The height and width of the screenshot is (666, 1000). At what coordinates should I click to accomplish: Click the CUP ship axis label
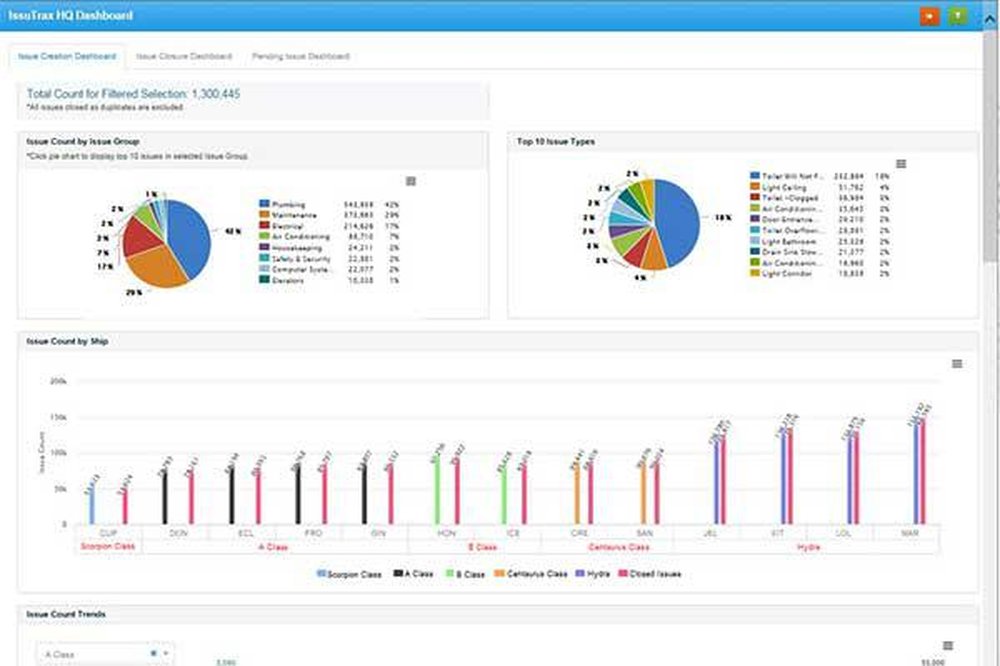point(108,533)
